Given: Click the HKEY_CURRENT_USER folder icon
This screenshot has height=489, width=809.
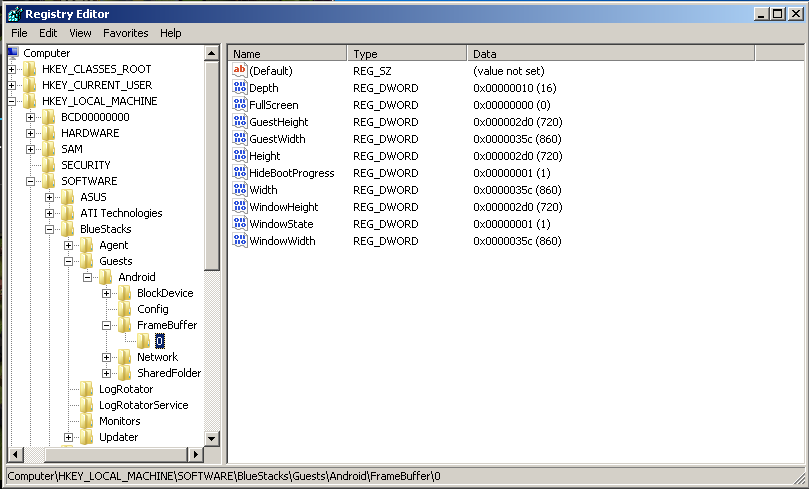Looking at the screenshot, I should pos(30,85).
